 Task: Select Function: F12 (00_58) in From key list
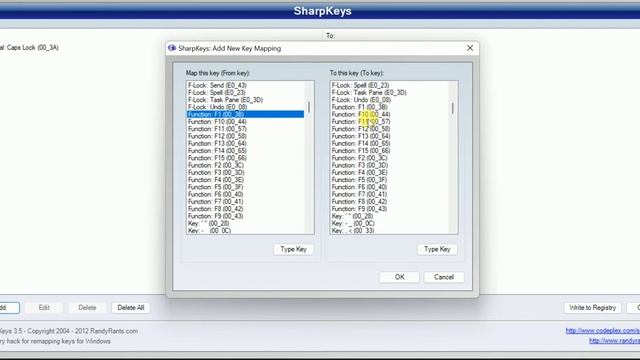[x=245, y=136]
